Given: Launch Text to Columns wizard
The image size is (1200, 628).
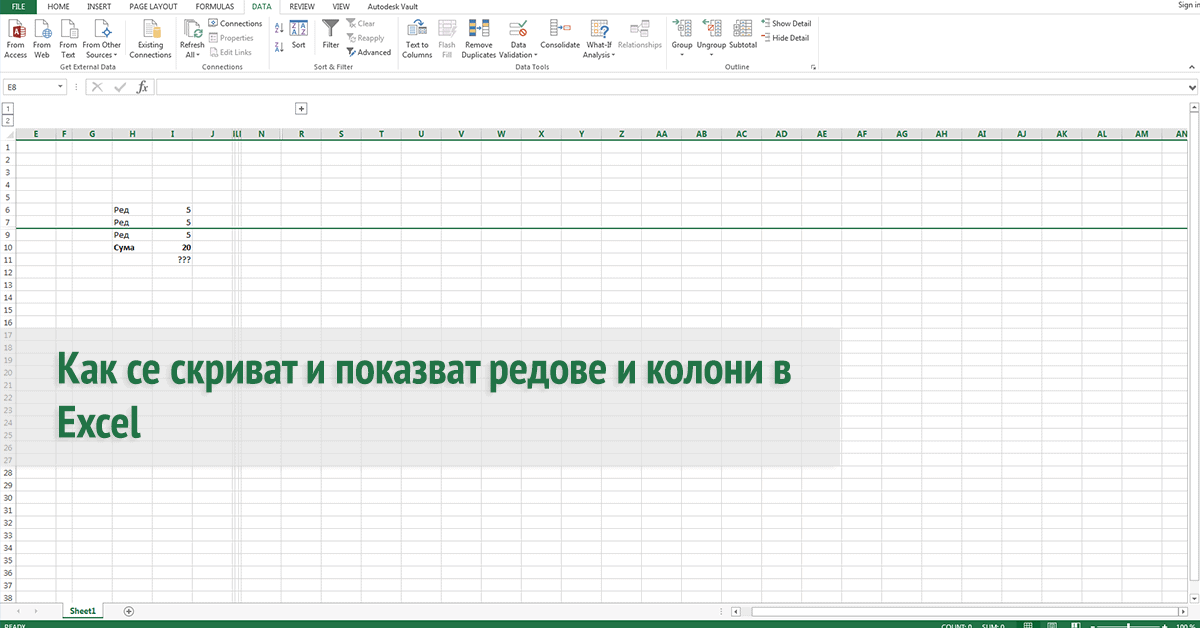Looking at the screenshot, I should [x=417, y=38].
